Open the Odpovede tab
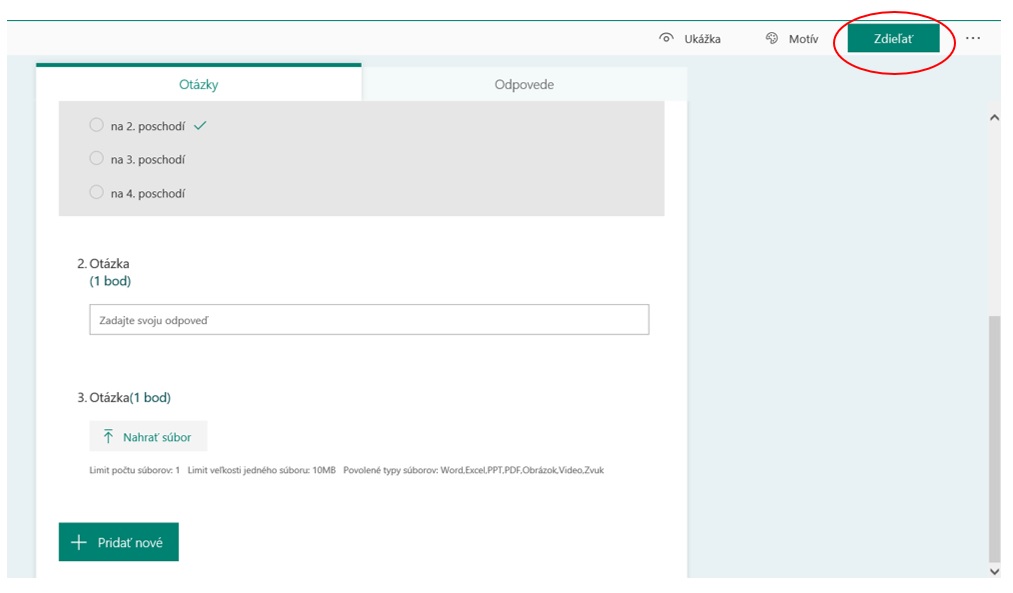 pyautogui.click(x=524, y=85)
